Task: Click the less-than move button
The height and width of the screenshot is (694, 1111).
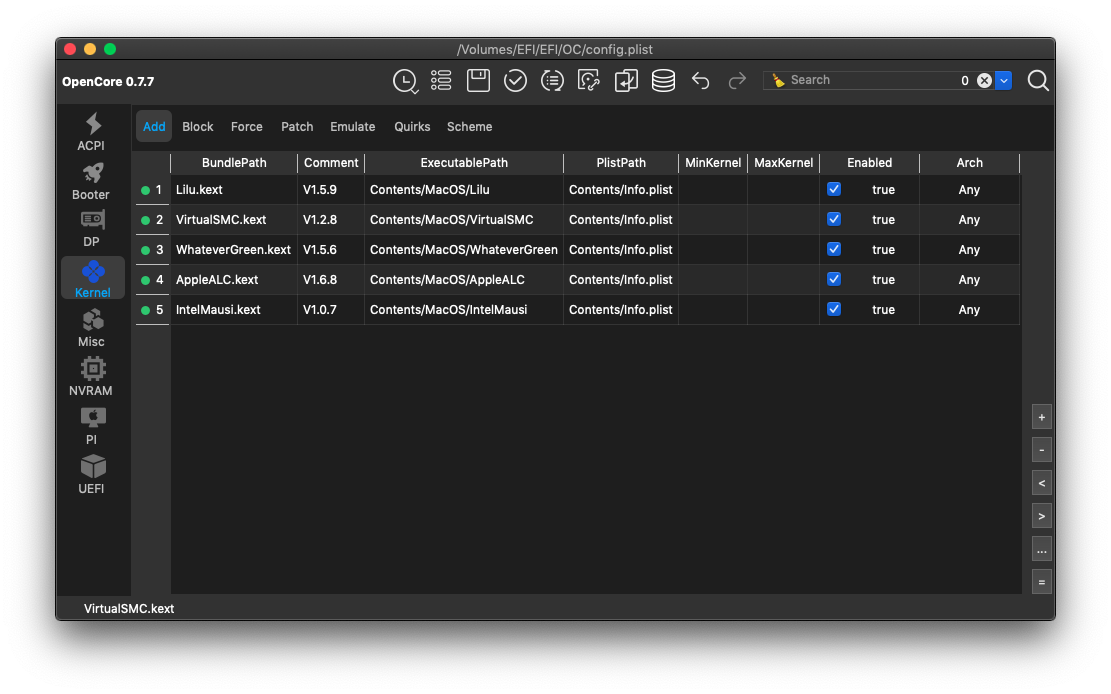Action: tap(1042, 483)
